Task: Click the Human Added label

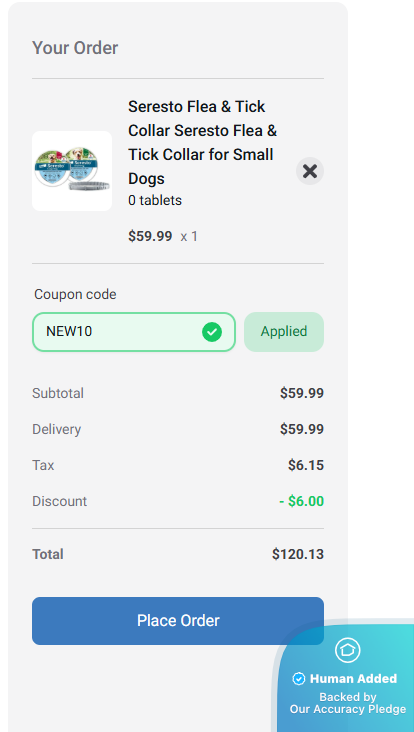Action: [353, 679]
